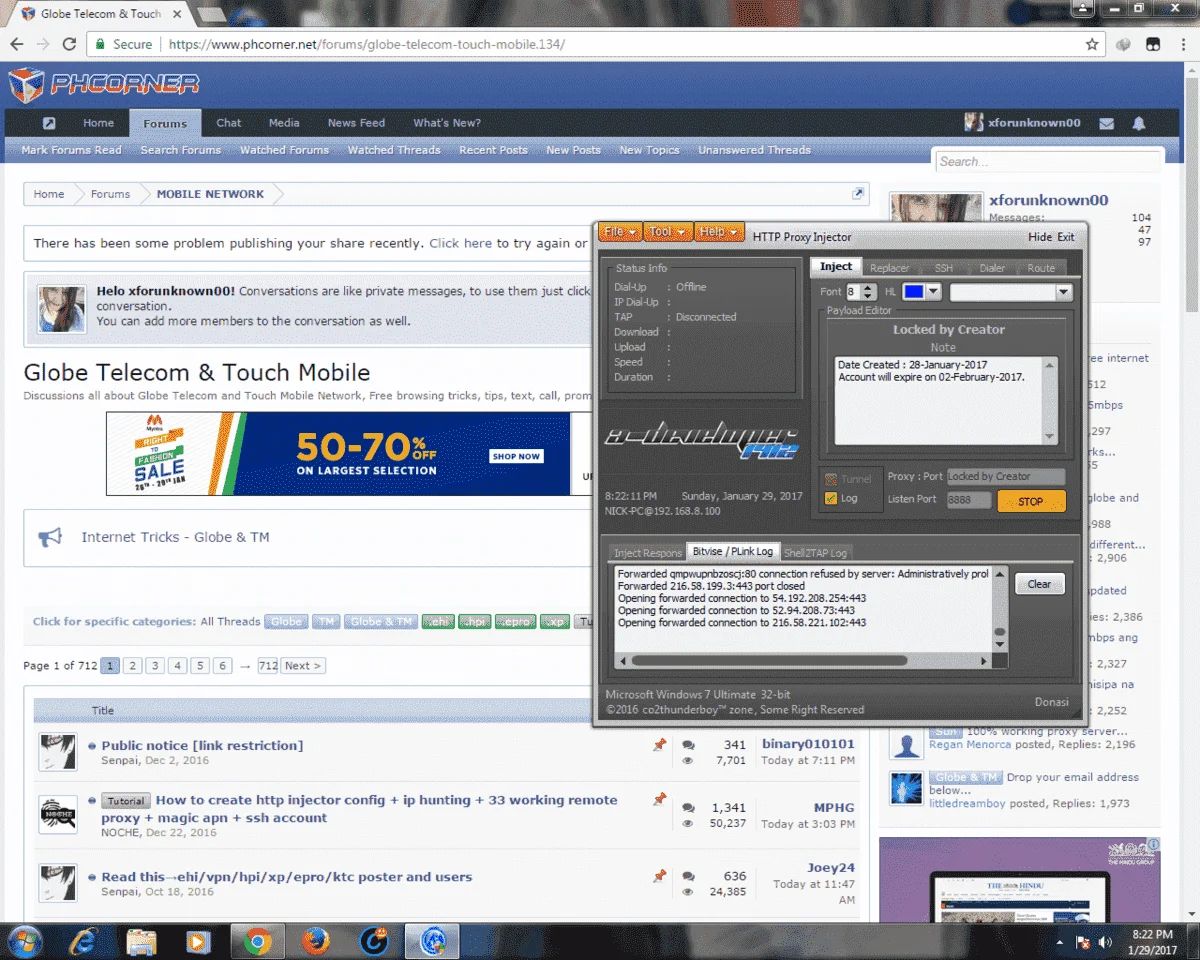Open the media player taskbar icon

point(199,941)
